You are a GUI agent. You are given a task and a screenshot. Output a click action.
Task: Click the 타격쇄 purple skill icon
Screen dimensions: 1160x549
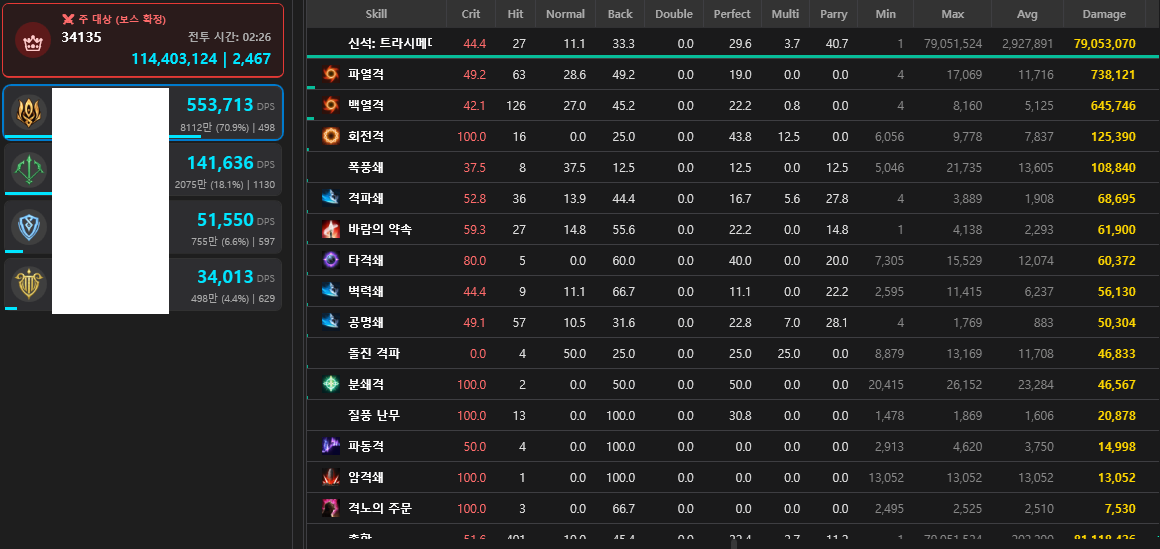click(x=331, y=260)
